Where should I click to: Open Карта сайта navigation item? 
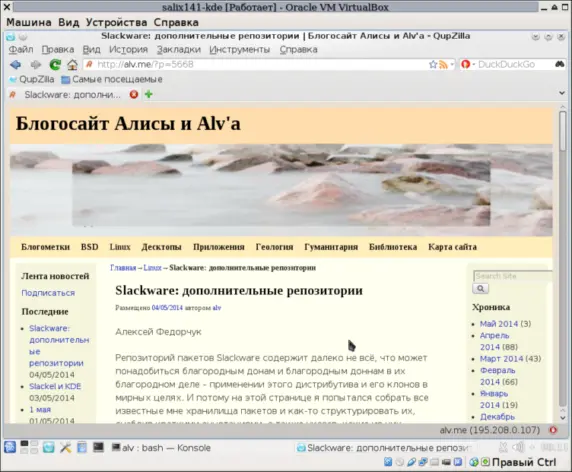click(452, 247)
